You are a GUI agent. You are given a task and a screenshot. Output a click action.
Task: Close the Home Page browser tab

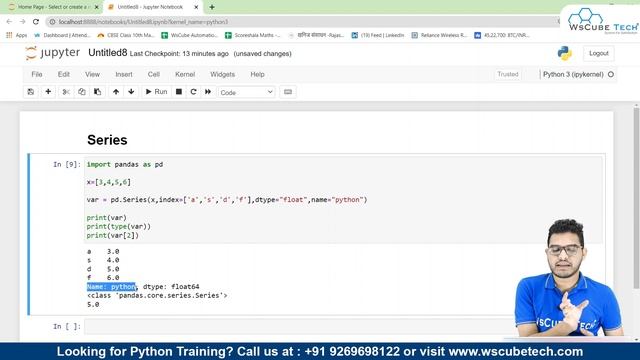click(x=97, y=7)
